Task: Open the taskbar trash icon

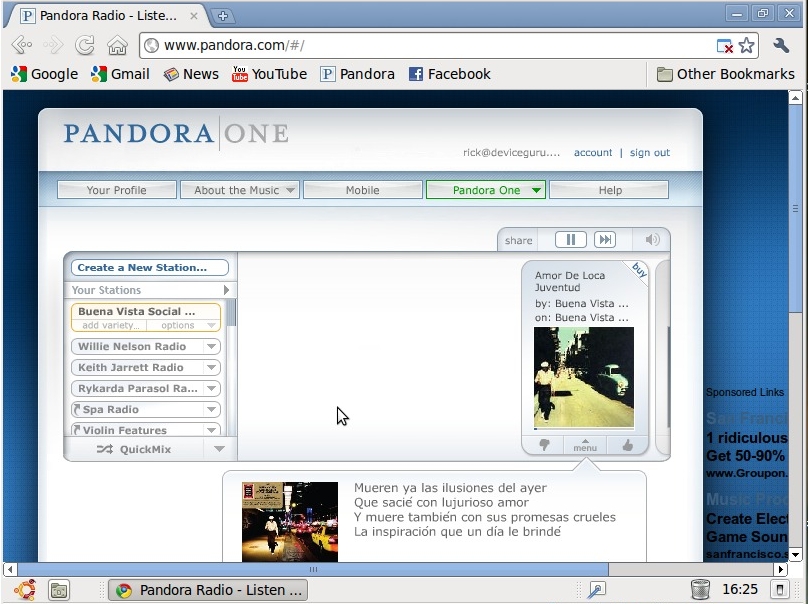Action: tap(700, 590)
